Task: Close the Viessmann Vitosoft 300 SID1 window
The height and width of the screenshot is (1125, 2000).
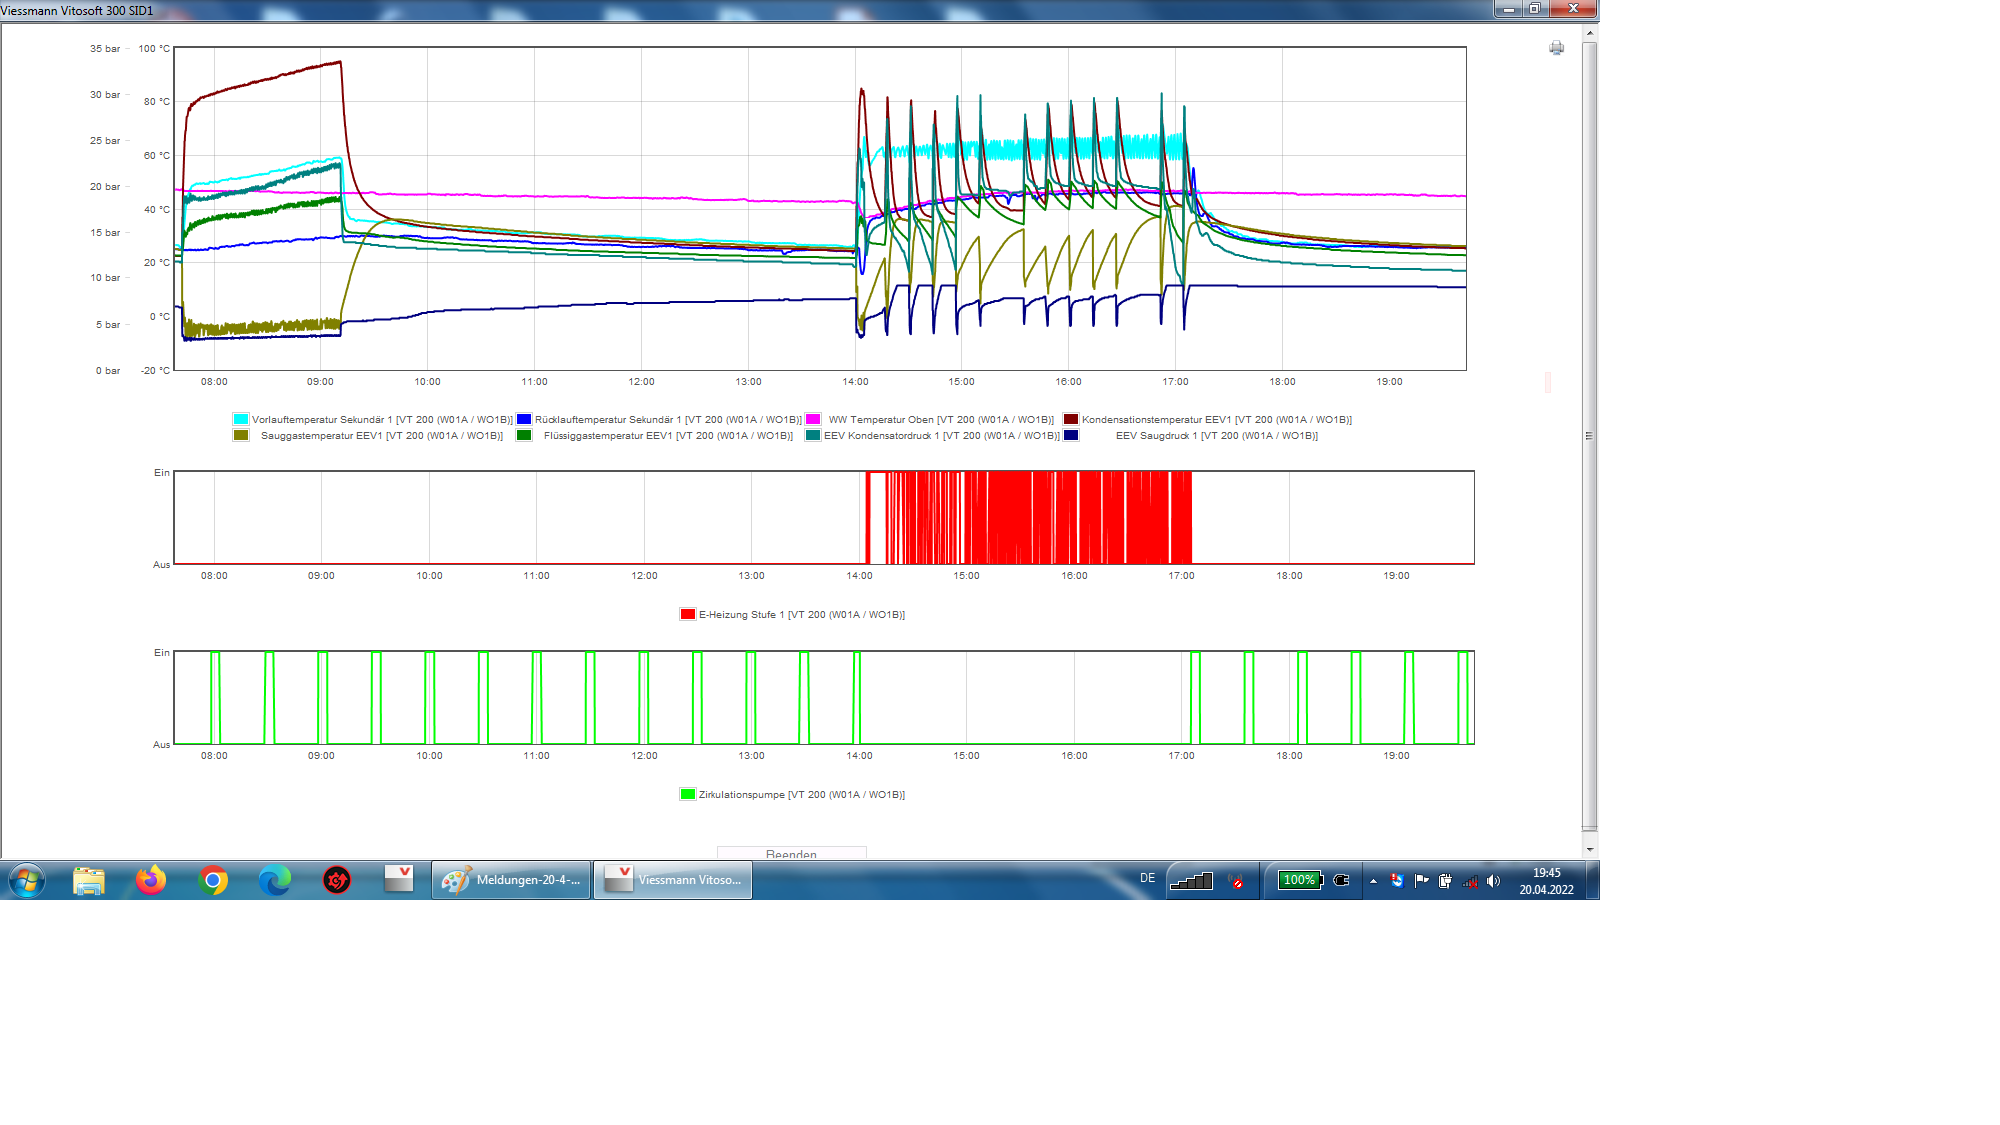Action: coord(1573,8)
